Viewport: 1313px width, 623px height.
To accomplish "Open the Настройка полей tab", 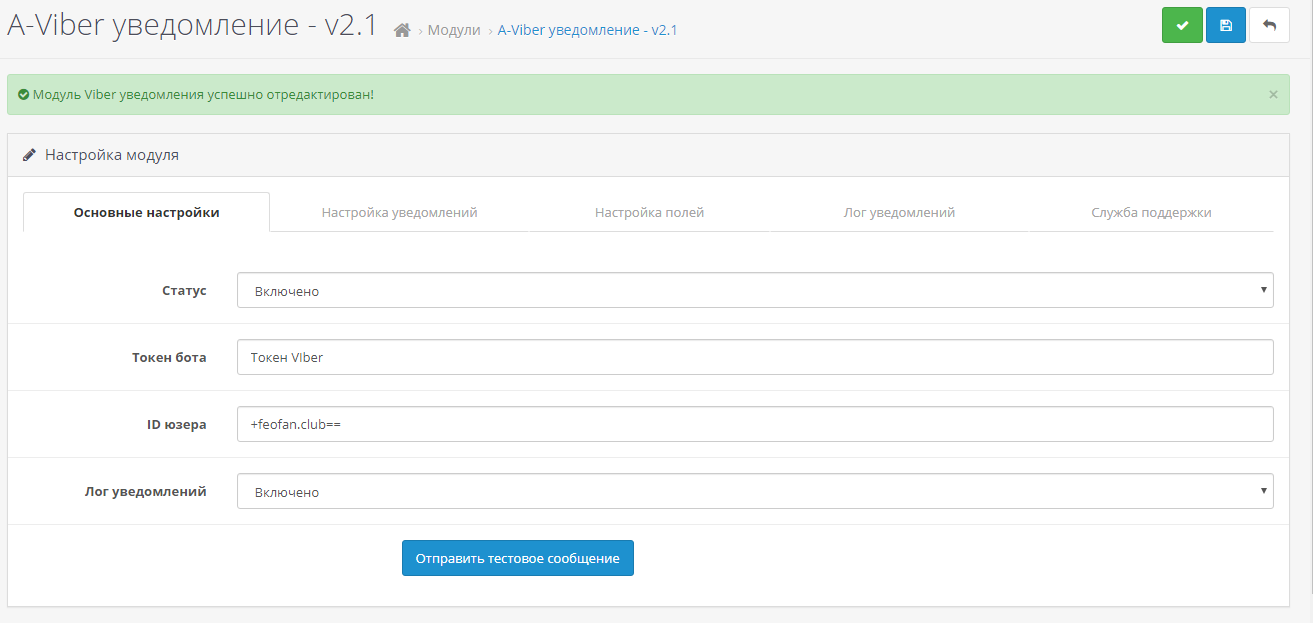I will pyautogui.click(x=649, y=212).
